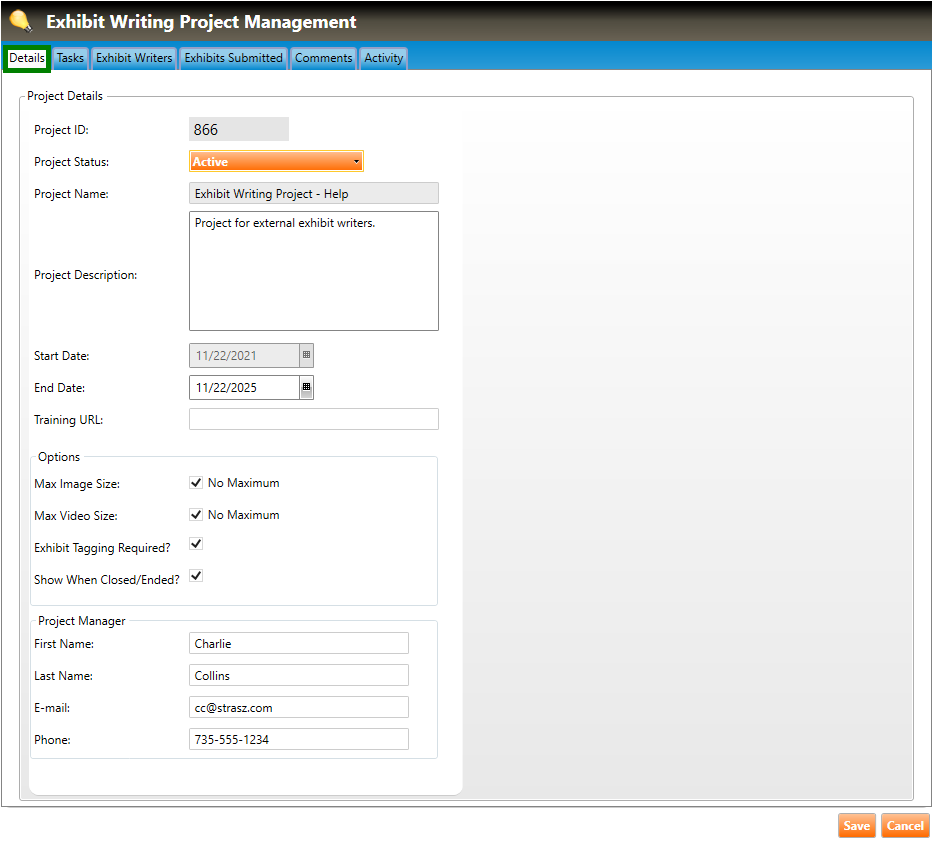Focus the Project Description text area
The height and width of the screenshot is (842, 935).
point(313,271)
